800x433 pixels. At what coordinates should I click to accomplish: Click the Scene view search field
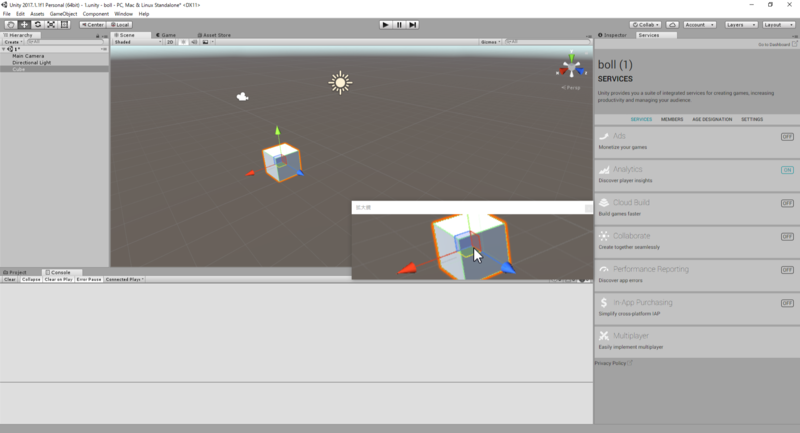click(x=545, y=42)
